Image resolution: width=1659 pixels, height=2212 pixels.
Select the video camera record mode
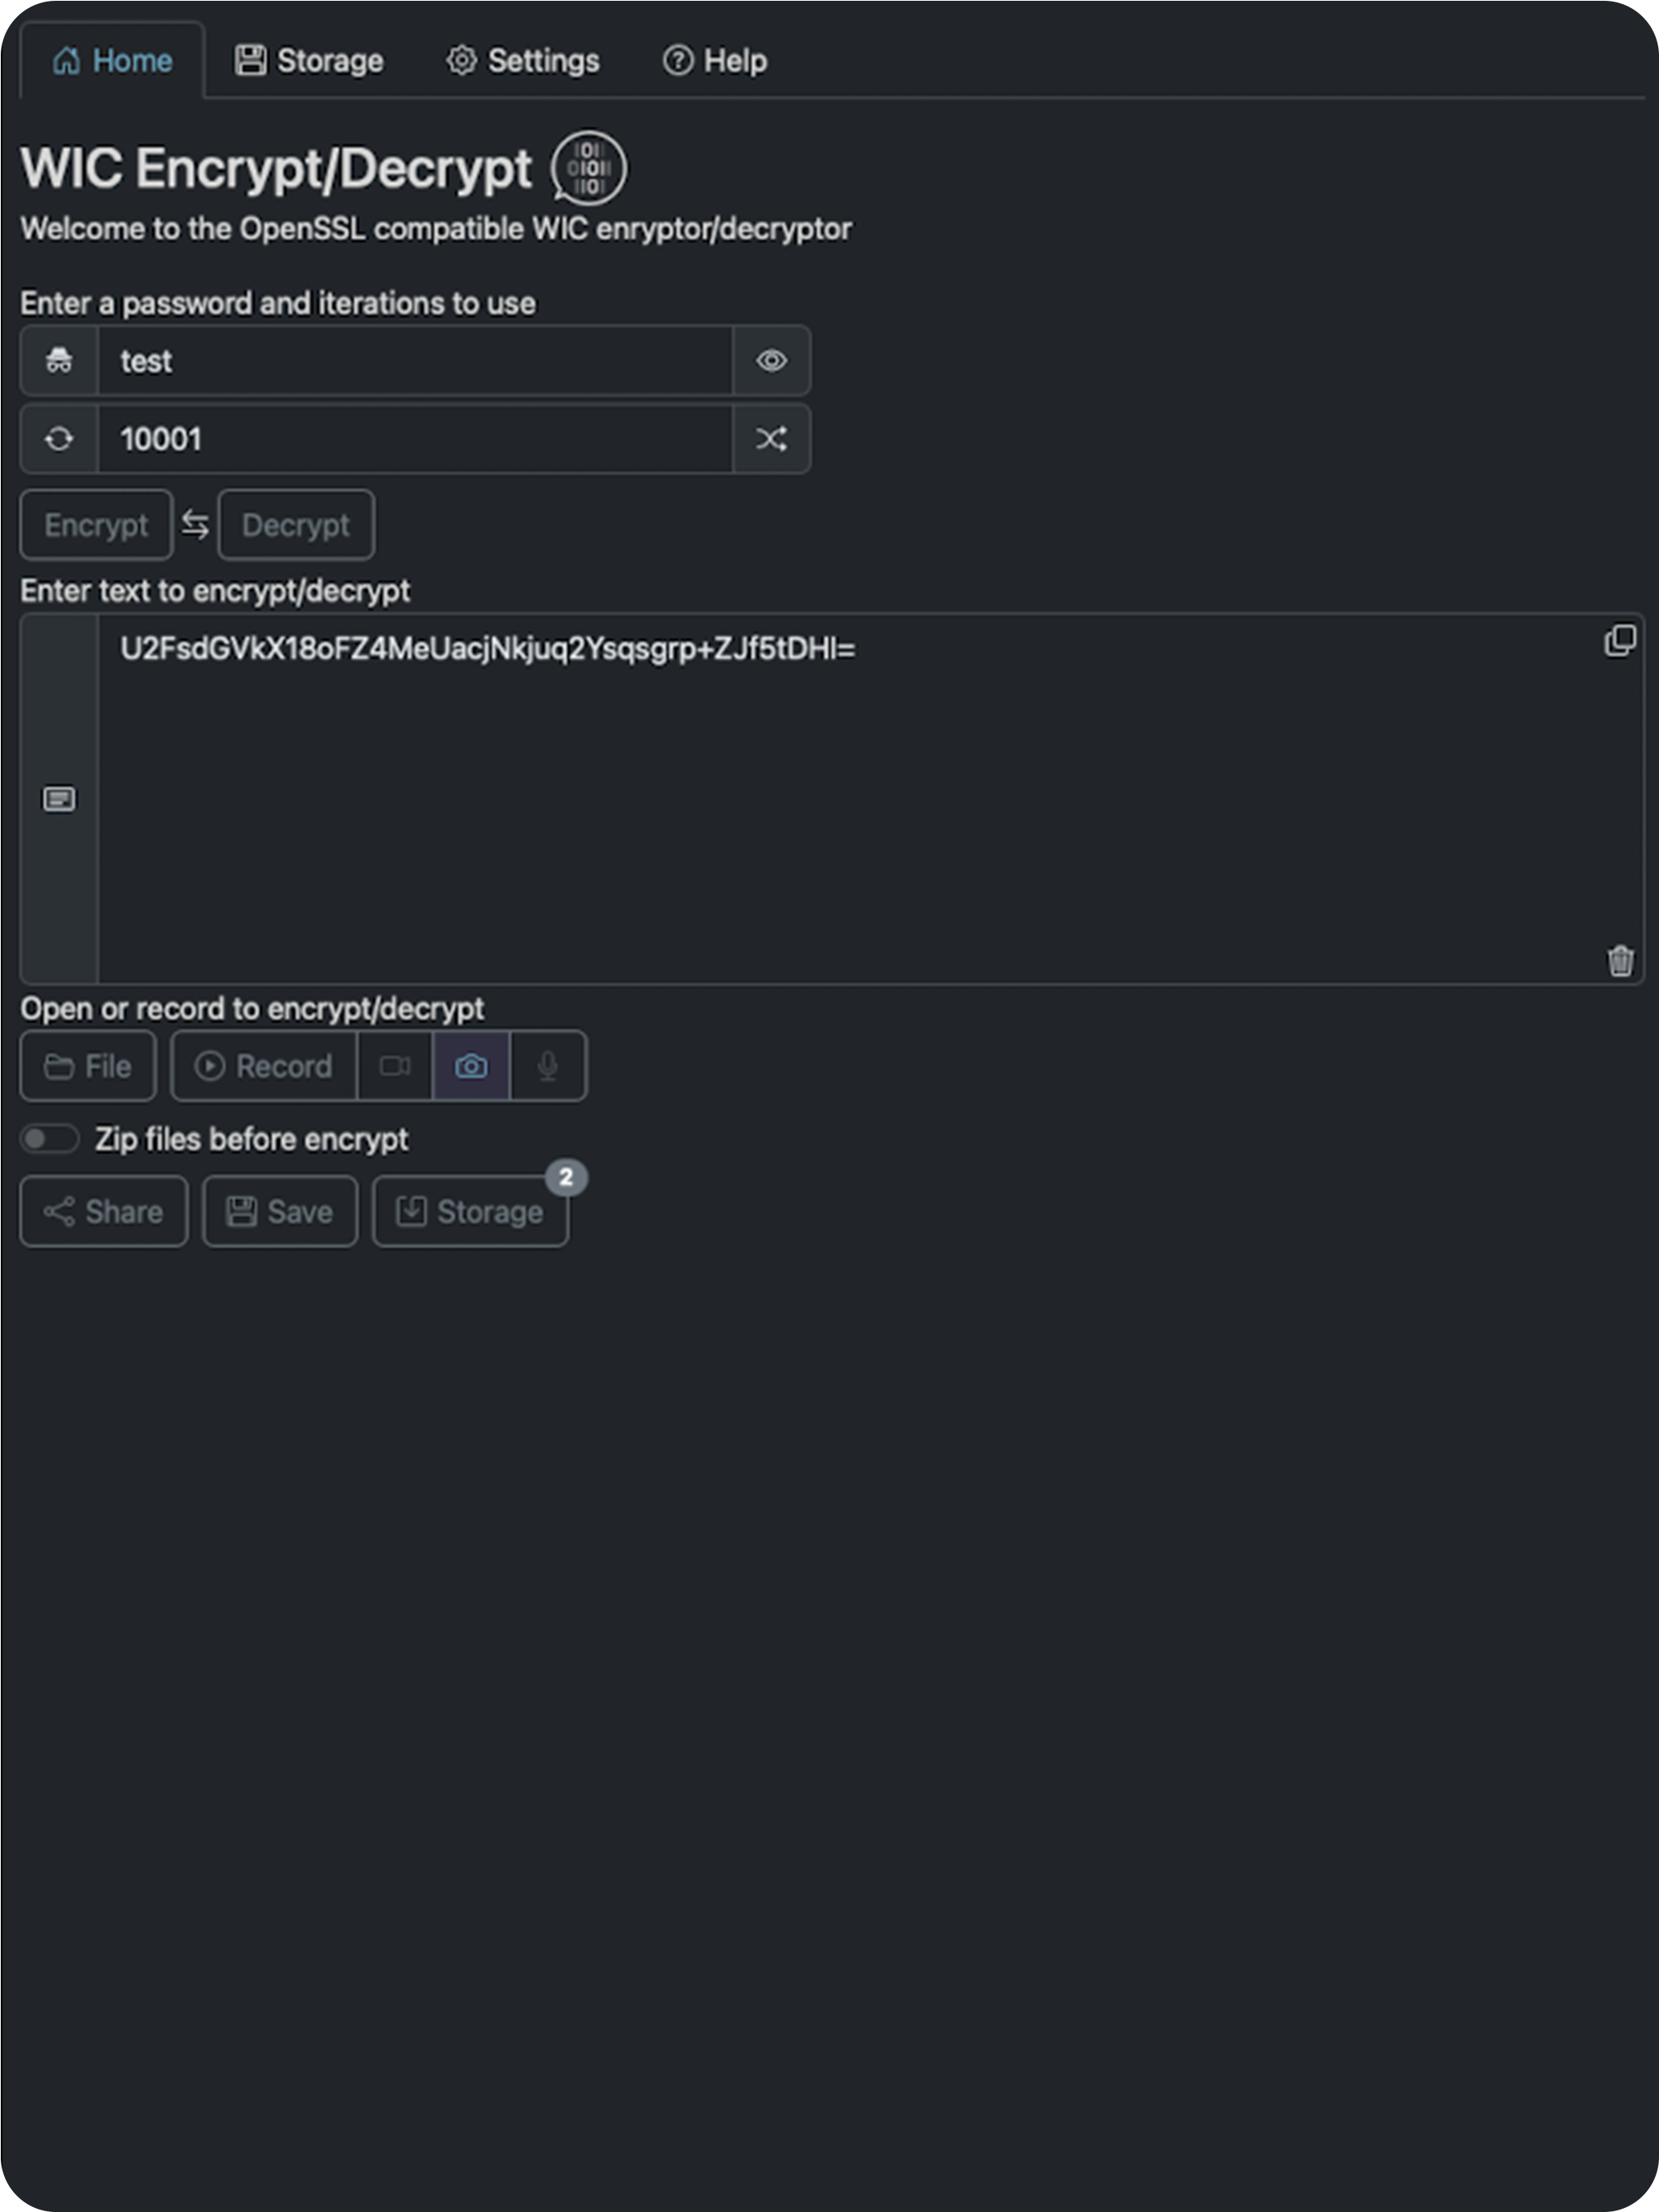[x=395, y=1066]
